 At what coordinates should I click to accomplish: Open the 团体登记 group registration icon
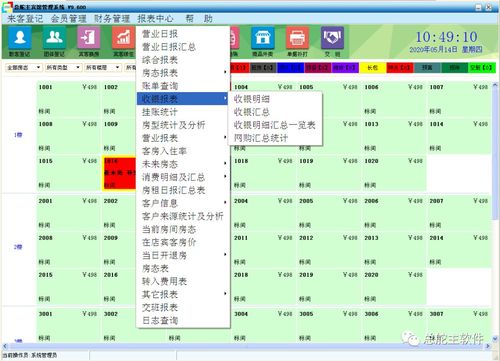54,41
